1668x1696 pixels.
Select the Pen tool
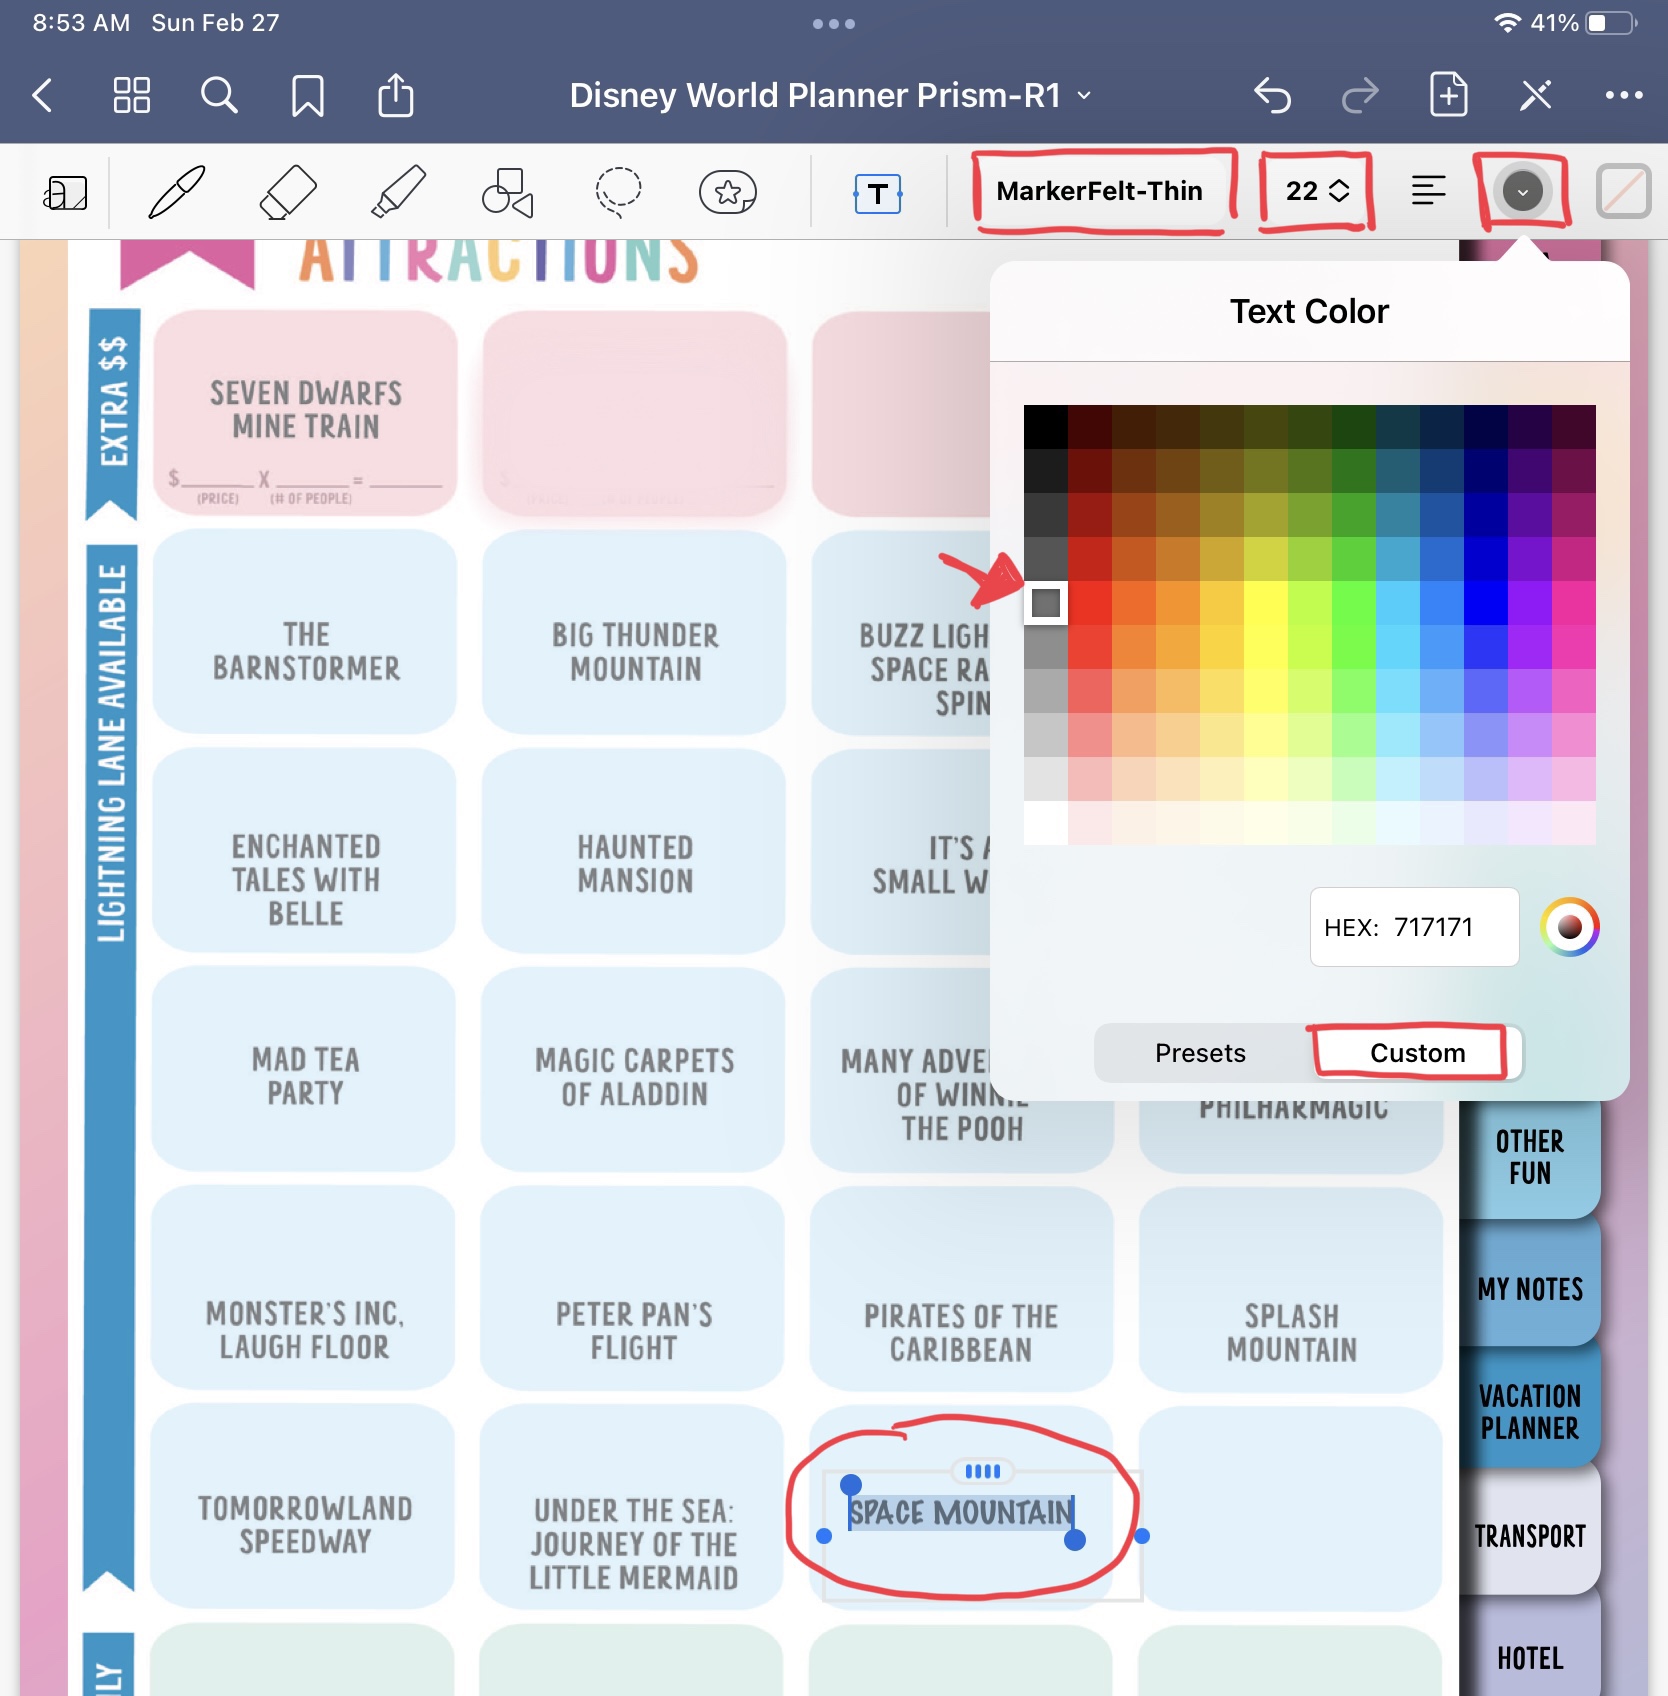click(177, 191)
